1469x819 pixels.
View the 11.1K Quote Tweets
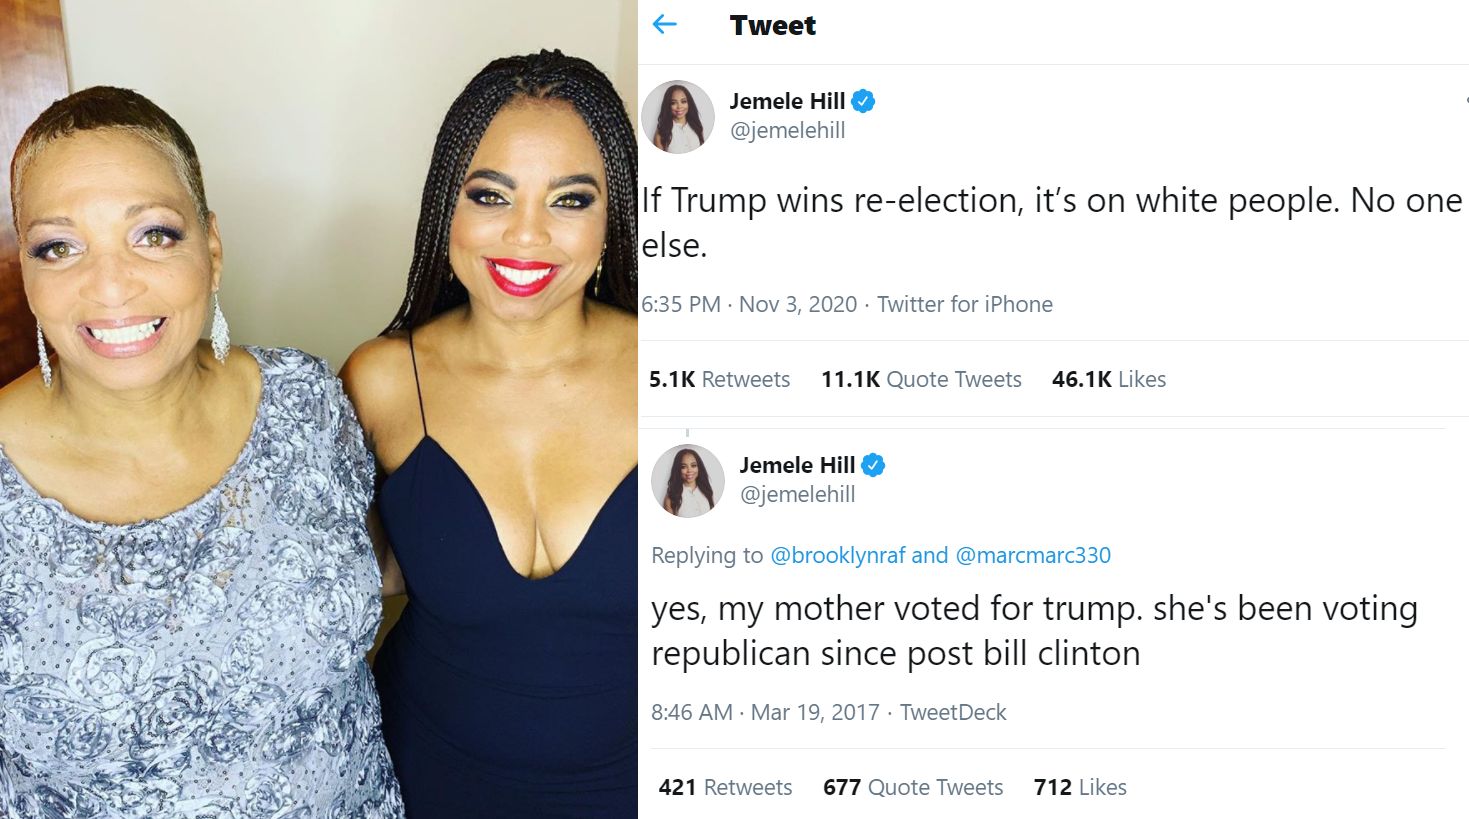pos(921,379)
